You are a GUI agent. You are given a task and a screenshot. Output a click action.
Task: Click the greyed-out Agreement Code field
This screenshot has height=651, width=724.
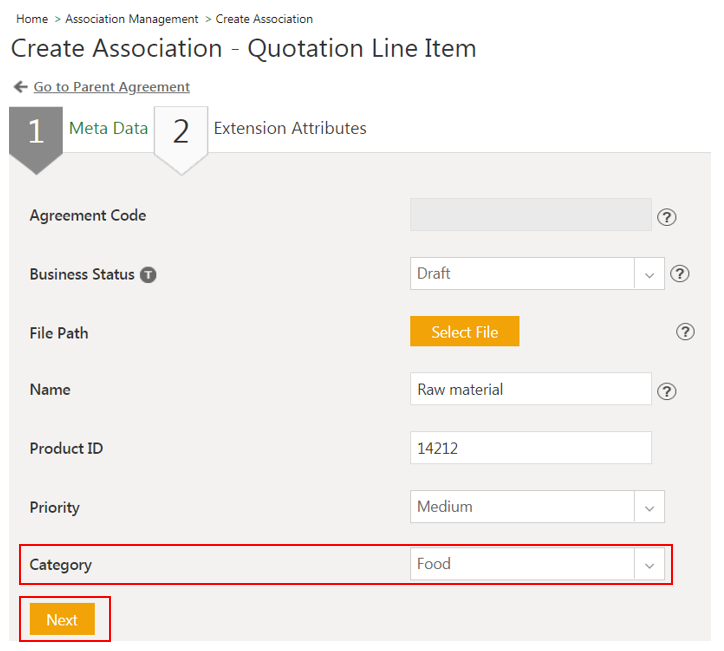[x=530, y=215]
